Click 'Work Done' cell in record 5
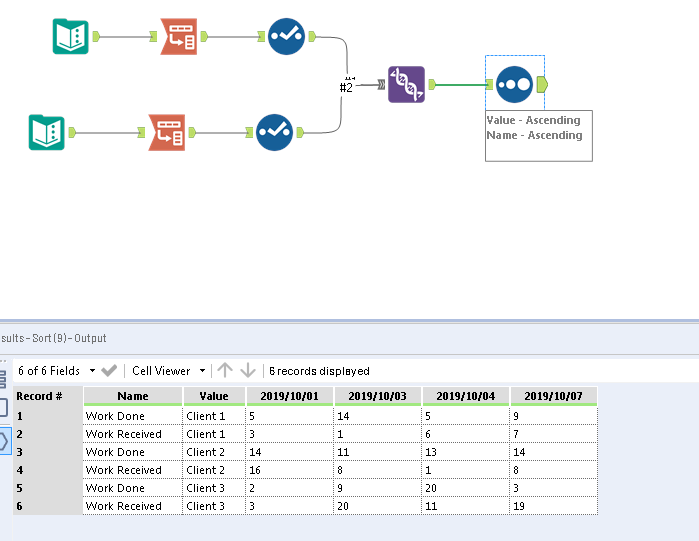This screenshot has width=699, height=541. point(133,488)
